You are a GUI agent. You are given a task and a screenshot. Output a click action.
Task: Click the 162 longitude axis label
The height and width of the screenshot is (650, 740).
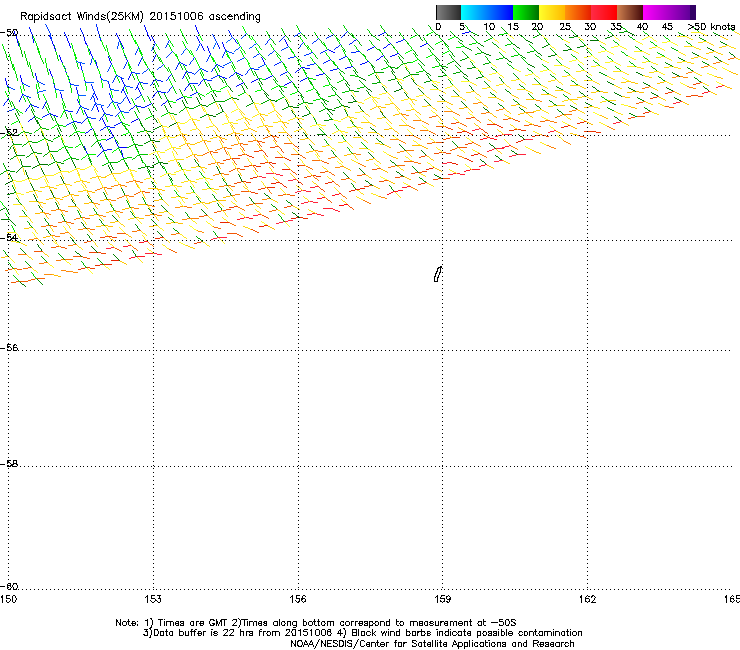[587, 599]
